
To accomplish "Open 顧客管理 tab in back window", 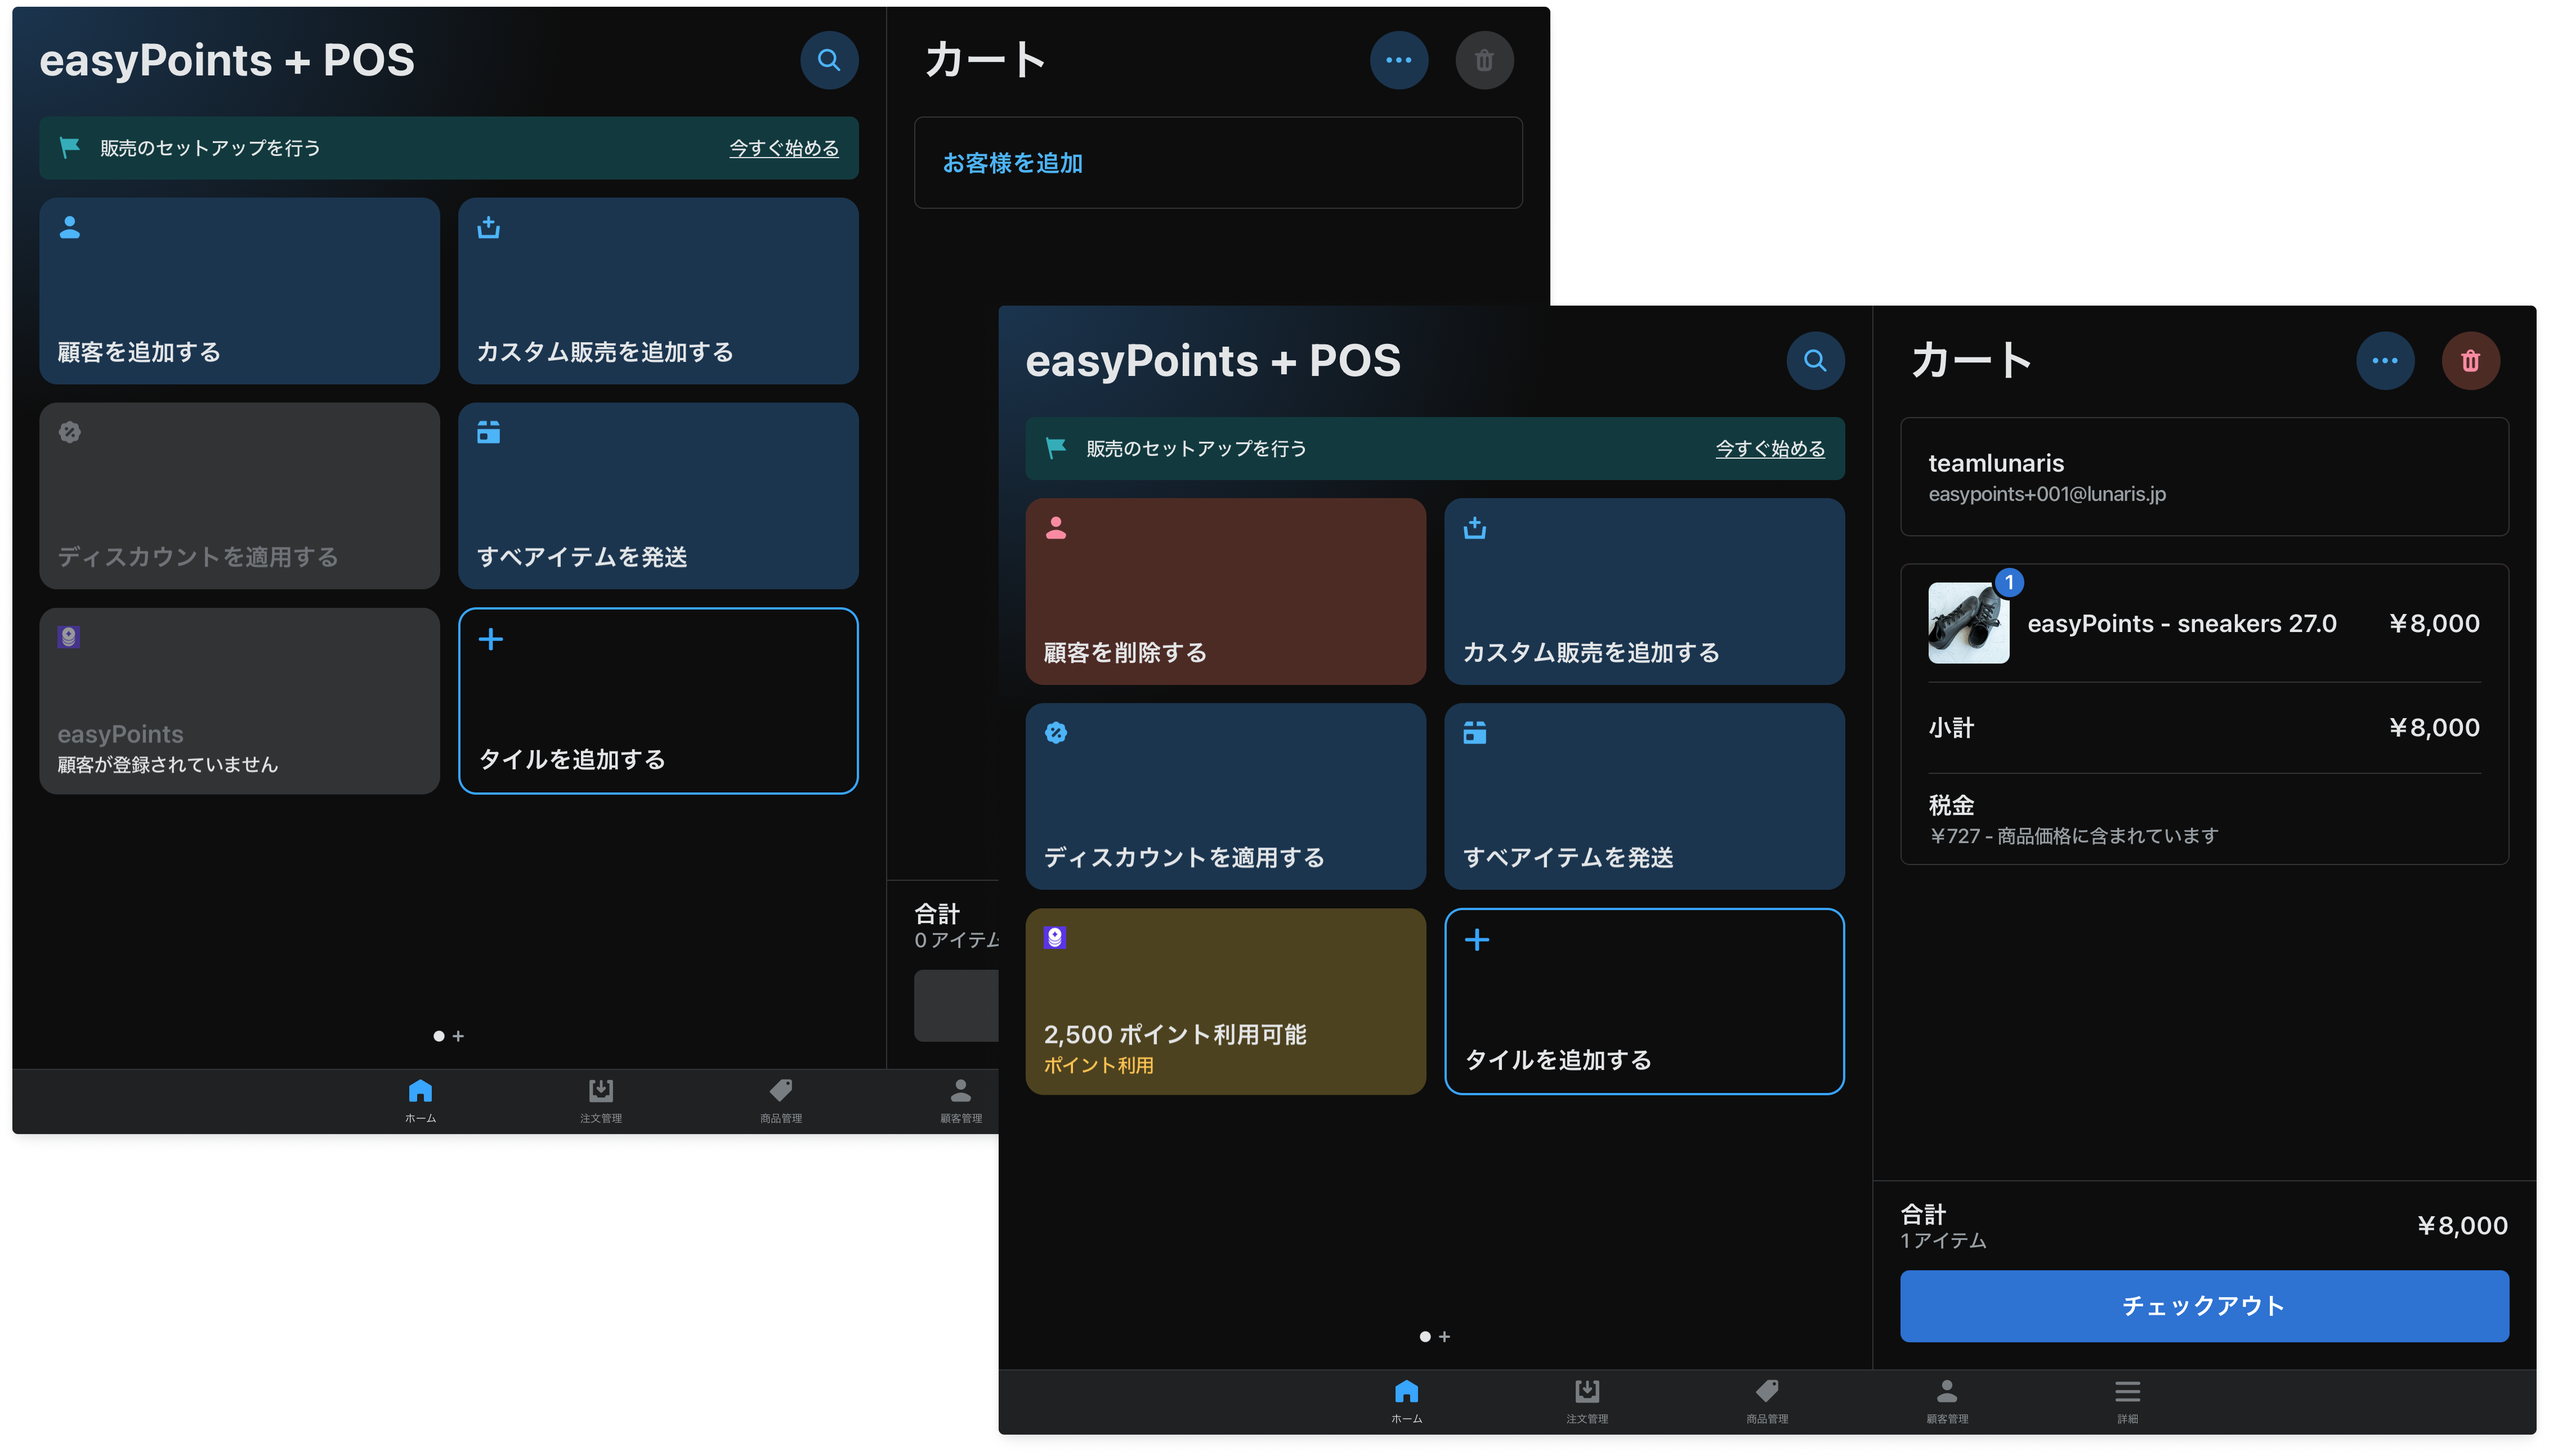I will pos(960,1101).
